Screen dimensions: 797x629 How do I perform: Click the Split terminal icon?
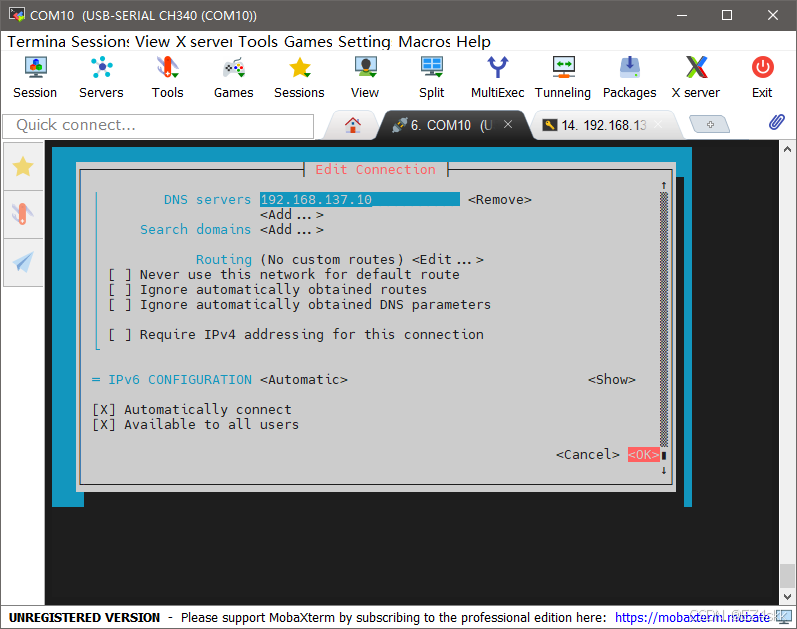click(x=432, y=77)
